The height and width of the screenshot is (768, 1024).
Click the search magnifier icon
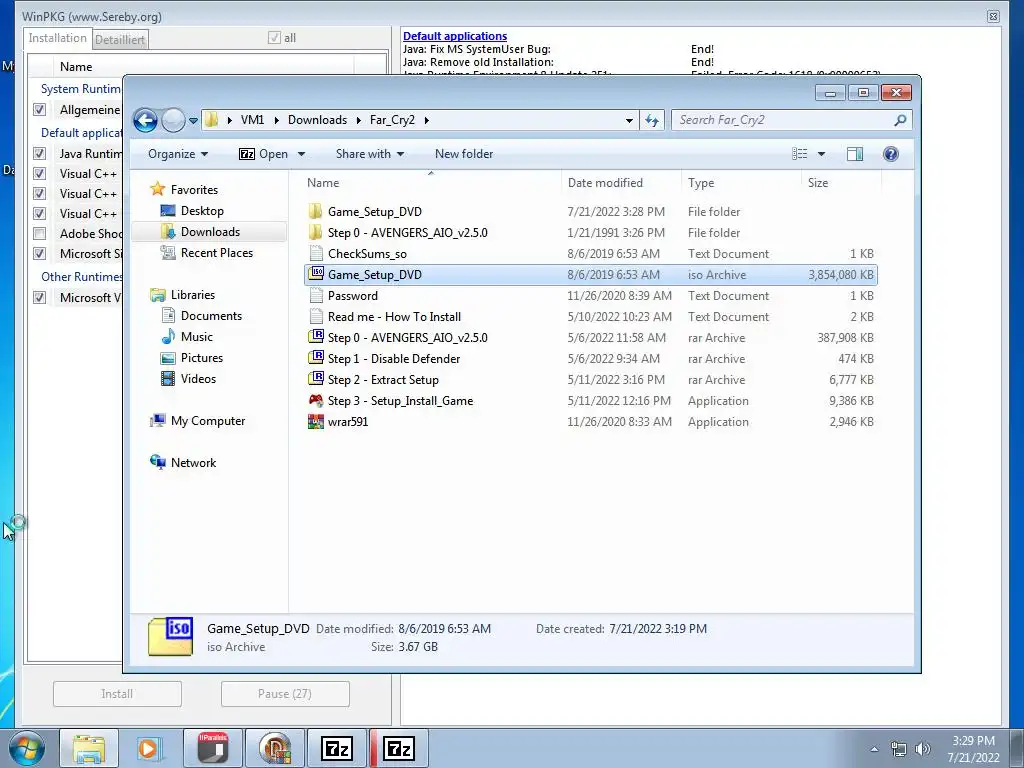(900, 120)
